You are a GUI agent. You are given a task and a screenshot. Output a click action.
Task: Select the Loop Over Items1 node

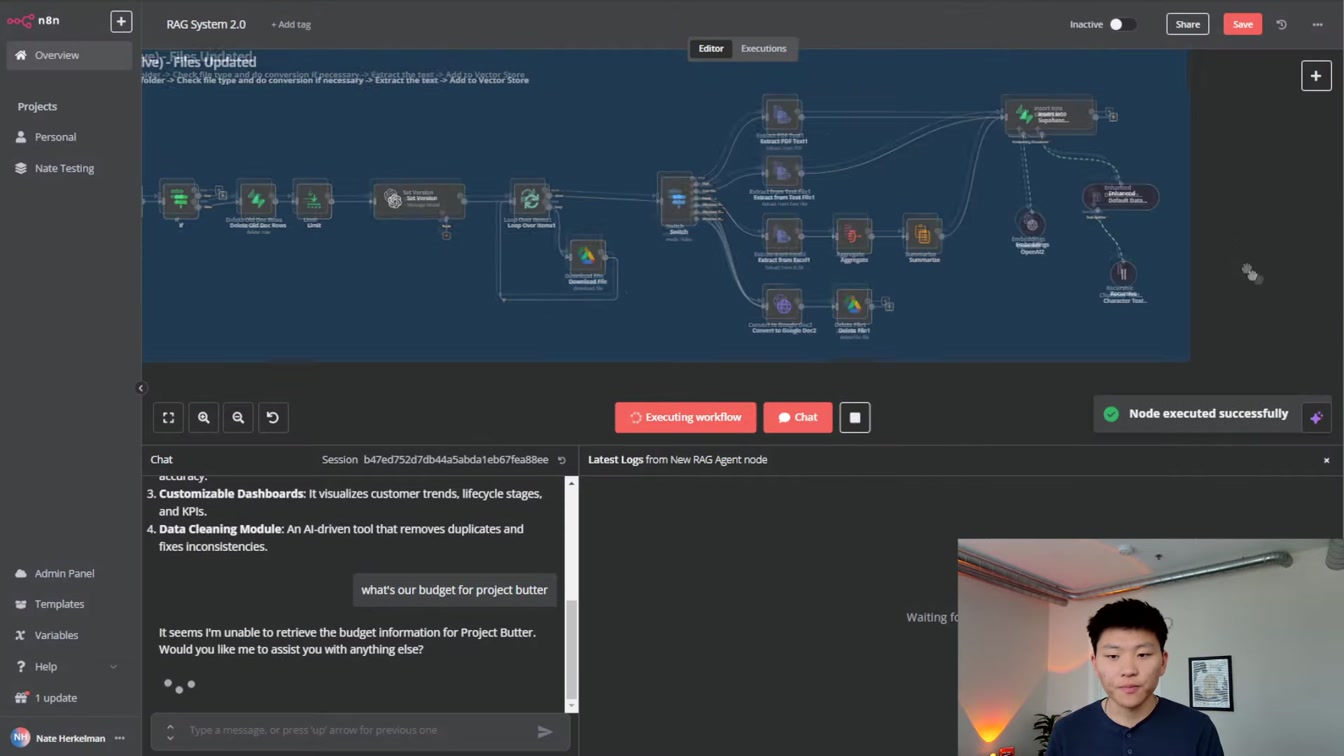click(x=530, y=199)
